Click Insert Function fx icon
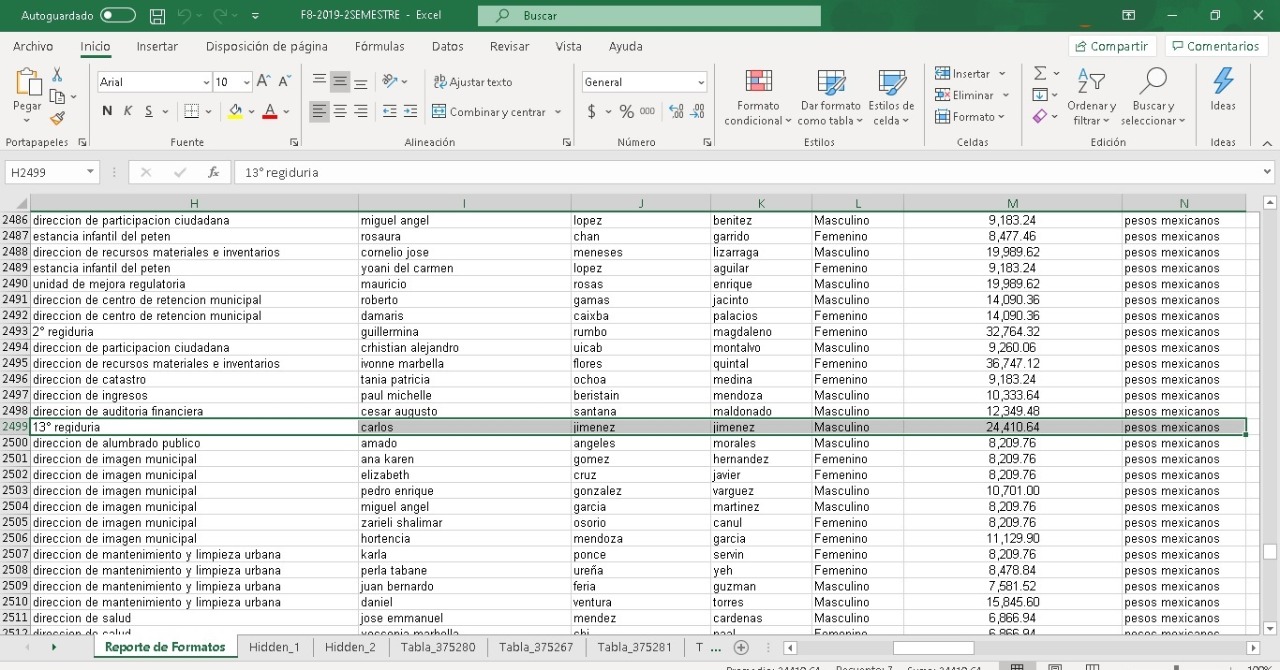The image size is (1280, 670). pos(213,172)
